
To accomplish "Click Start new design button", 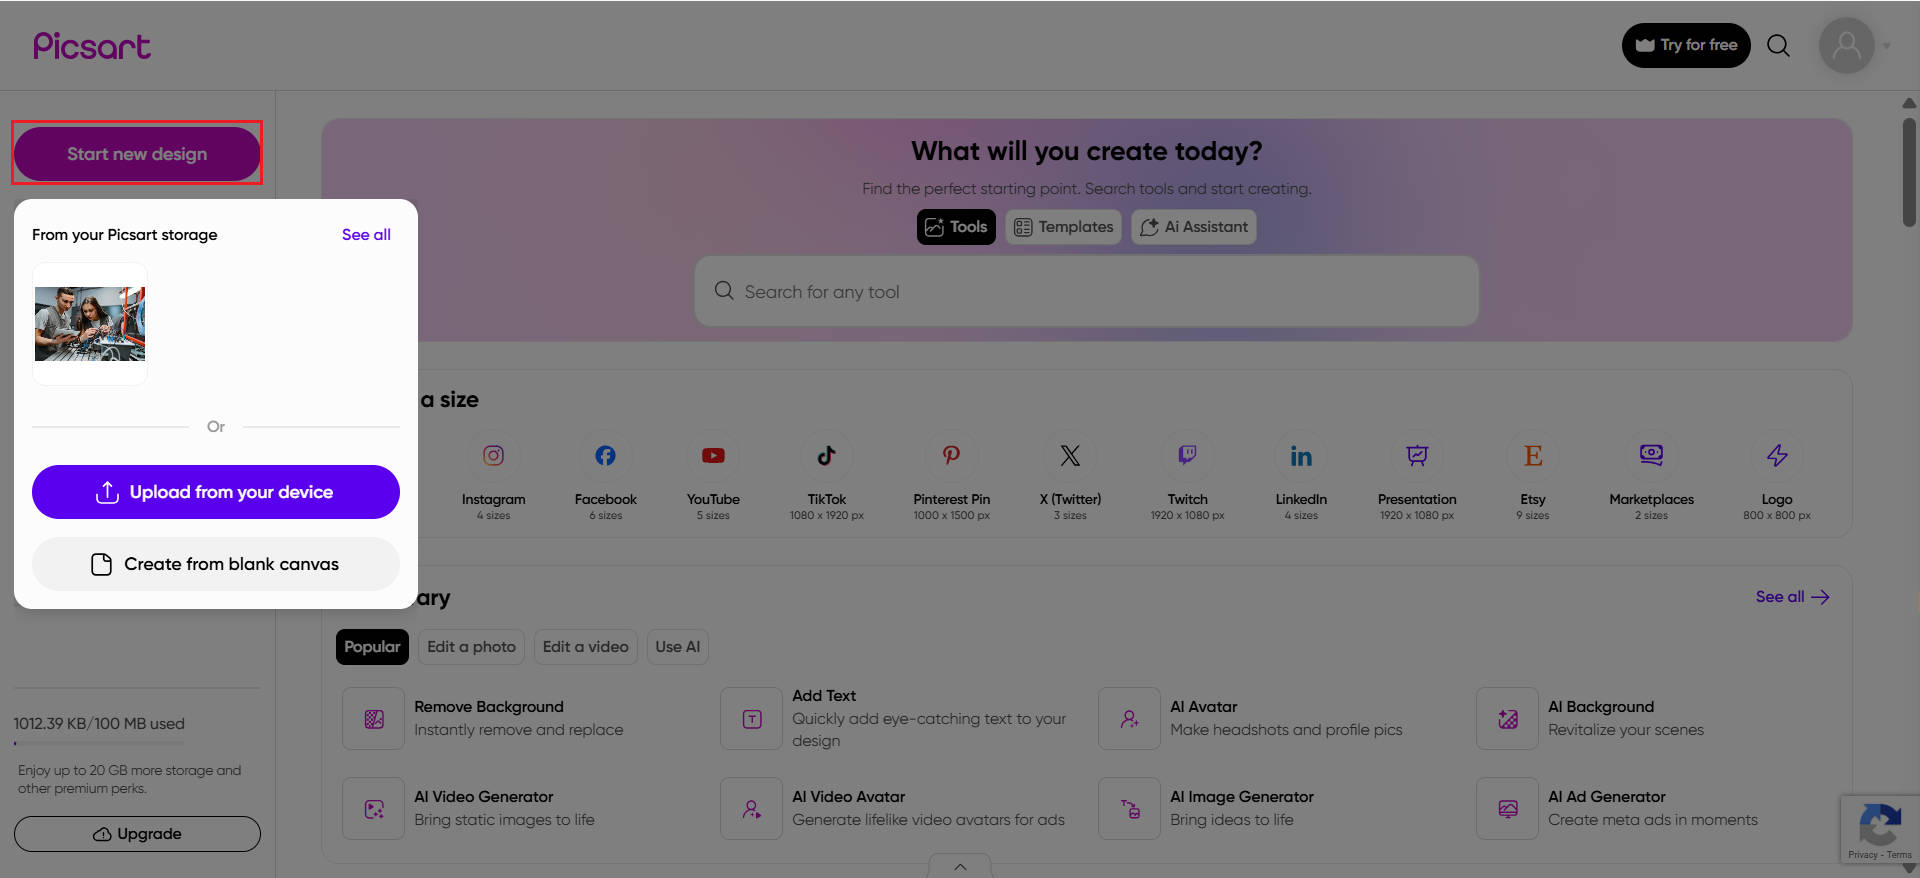I will pos(137,154).
